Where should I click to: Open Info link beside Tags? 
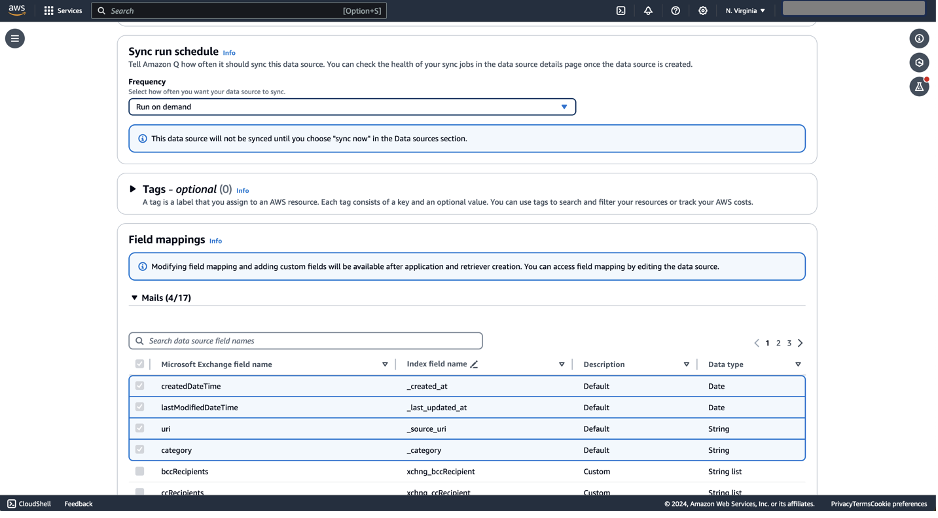point(243,191)
